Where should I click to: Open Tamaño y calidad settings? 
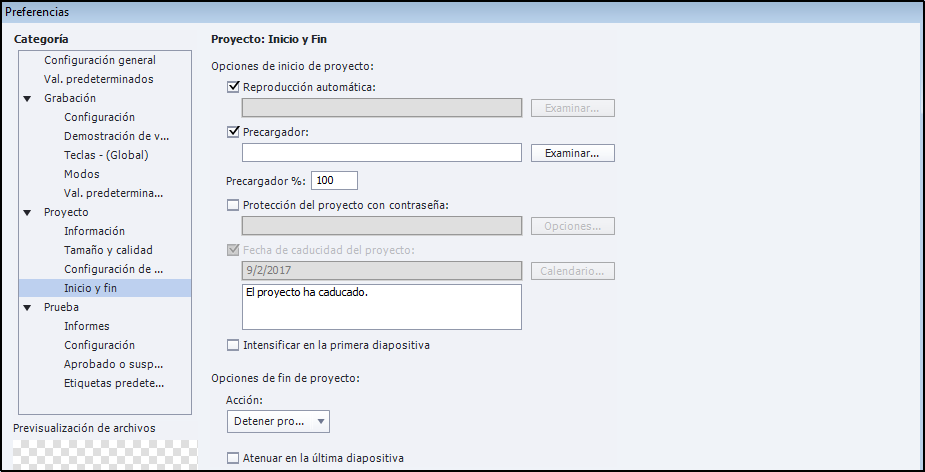[108, 250]
